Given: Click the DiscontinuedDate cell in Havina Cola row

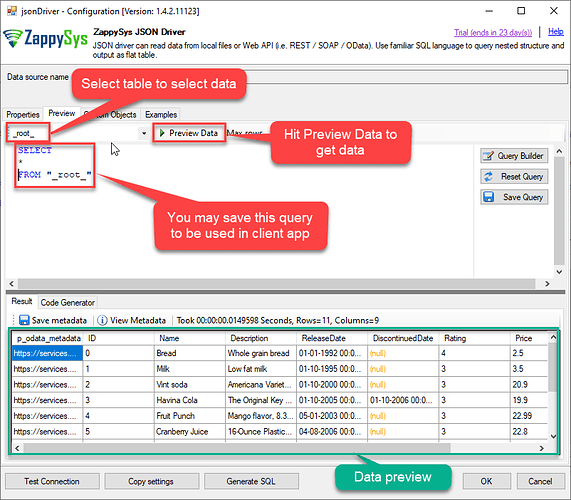Looking at the screenshot, I should click(403, 400).
